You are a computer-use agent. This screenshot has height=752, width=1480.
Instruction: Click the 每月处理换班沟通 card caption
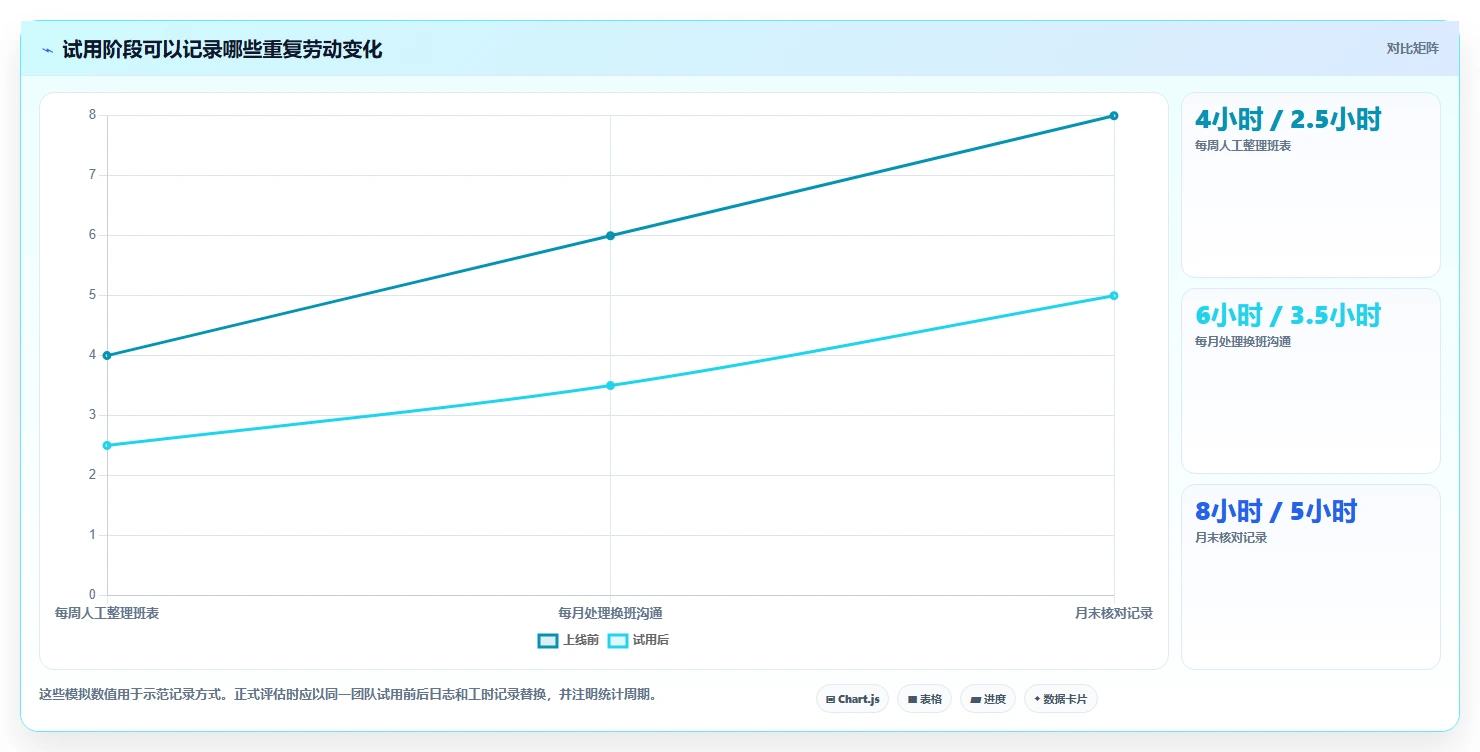1243,342
